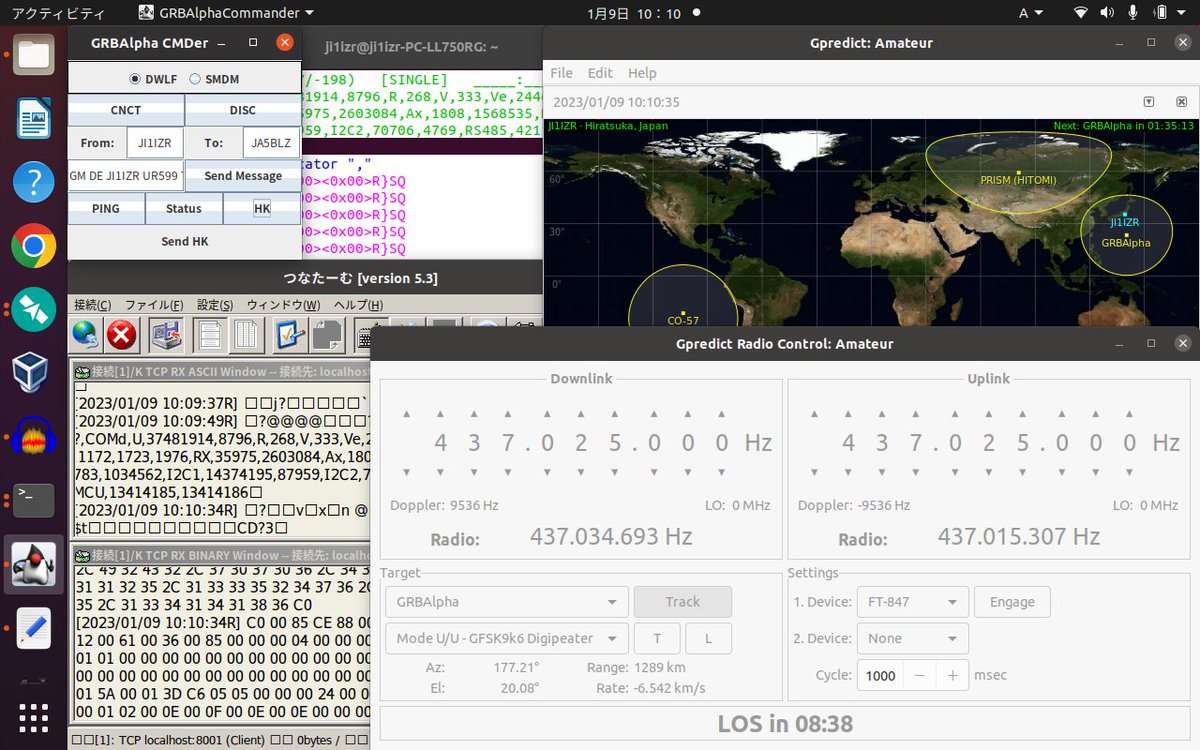Increase the Downlink digit 2 with up arrow
This screenshot has width=1200, height=750.
point(580,413)
